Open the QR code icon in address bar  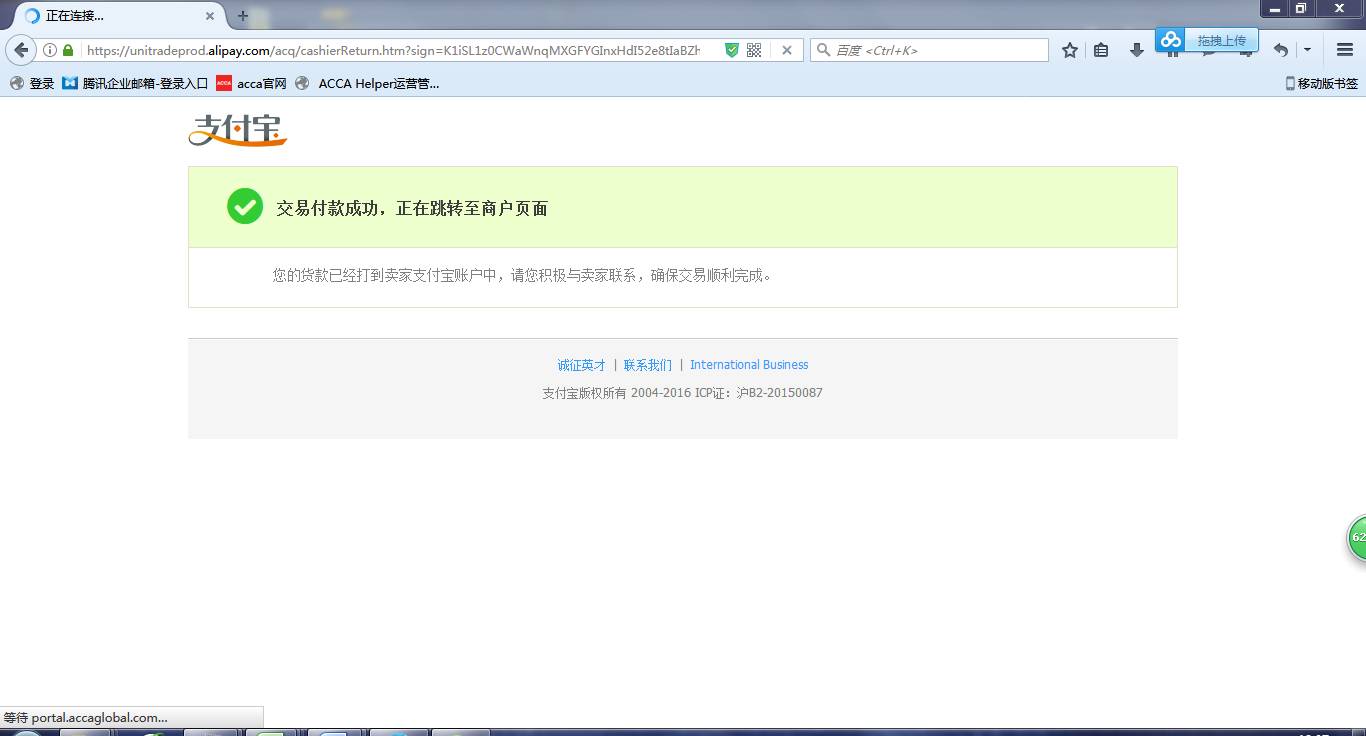[x=754, y=50]
